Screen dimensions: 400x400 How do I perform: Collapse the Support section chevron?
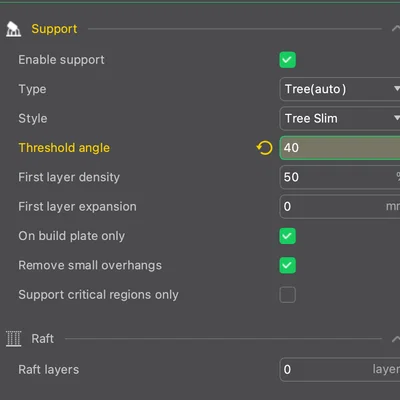[x=396, y=29]
